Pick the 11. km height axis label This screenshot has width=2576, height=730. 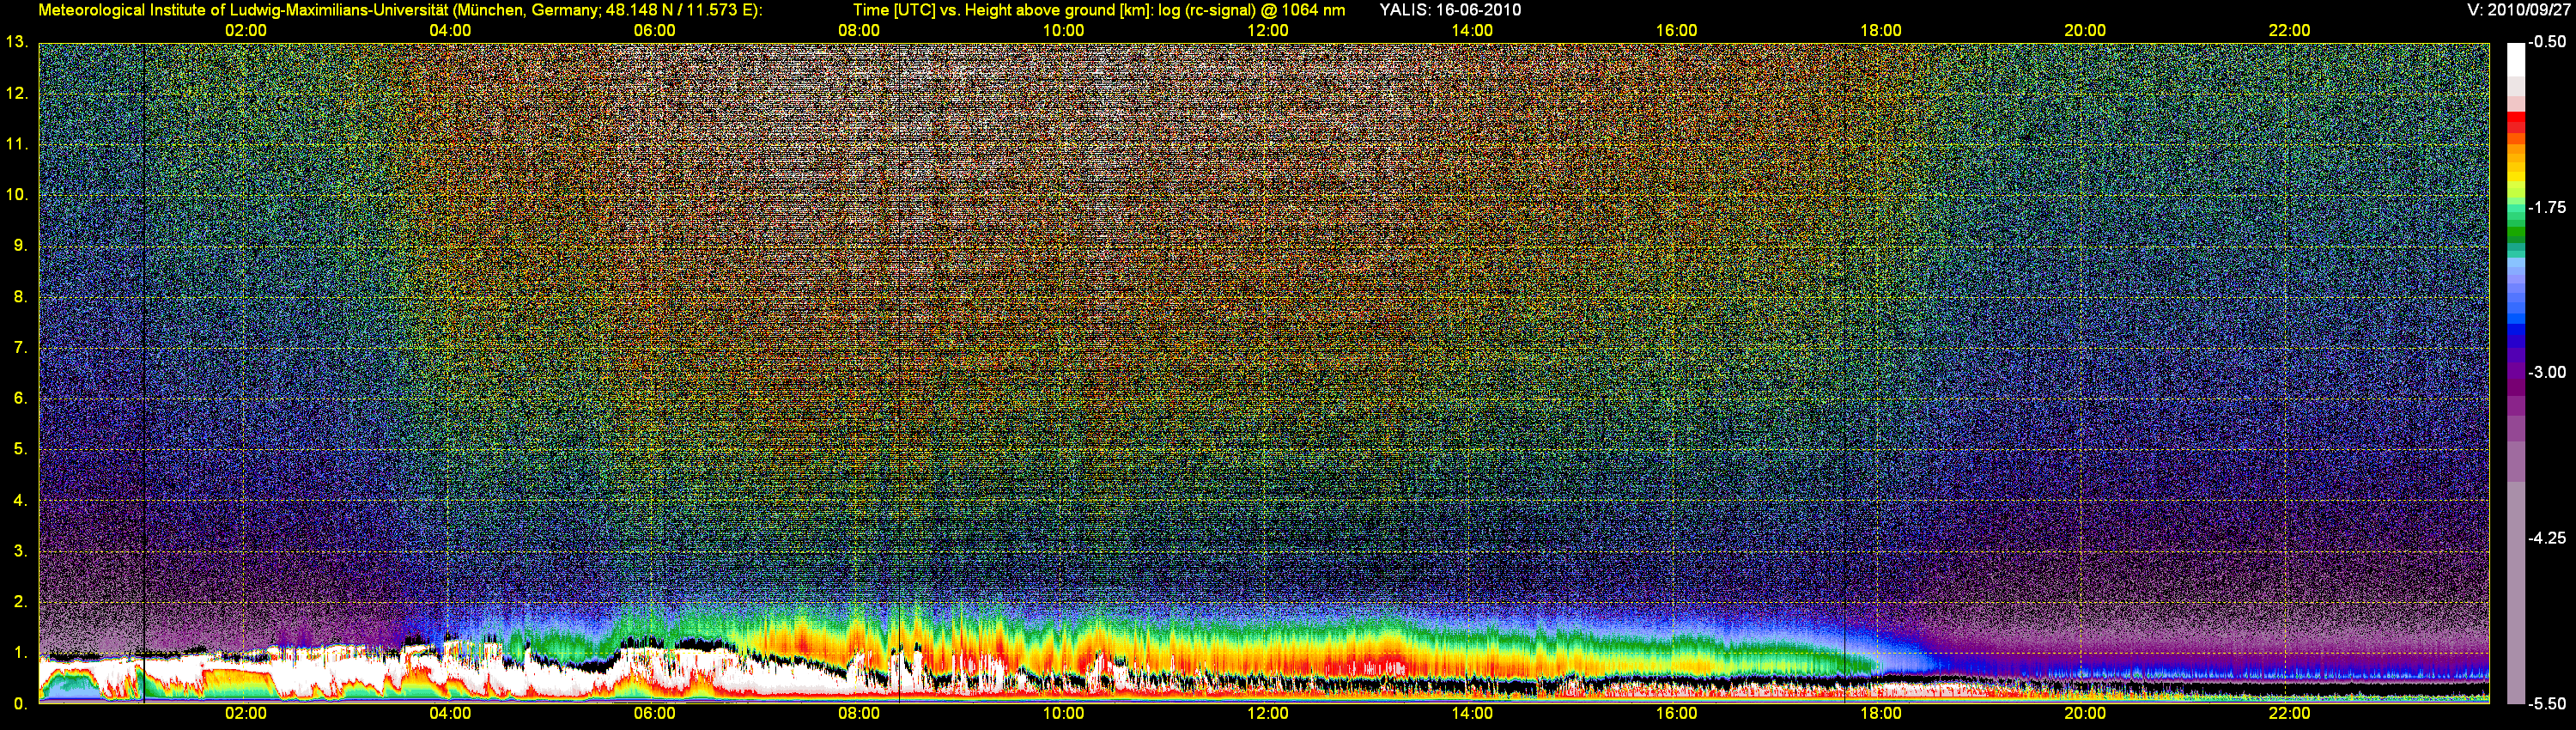pos(17,144)
